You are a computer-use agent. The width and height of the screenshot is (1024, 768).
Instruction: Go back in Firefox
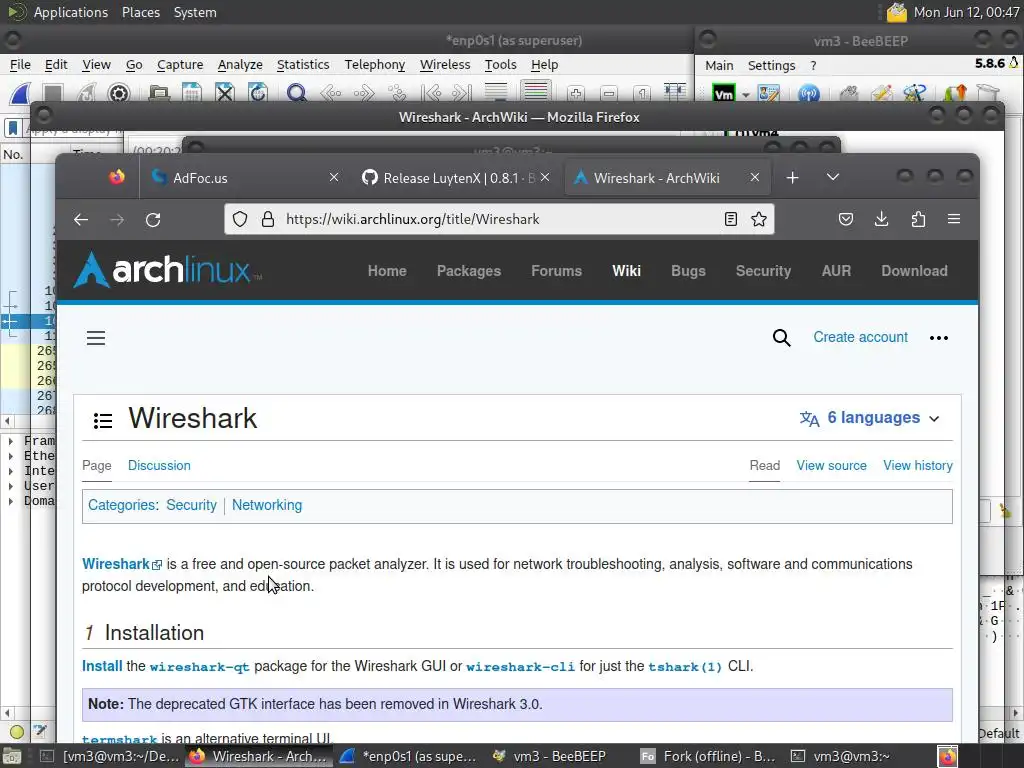click(x=81, y=219)
